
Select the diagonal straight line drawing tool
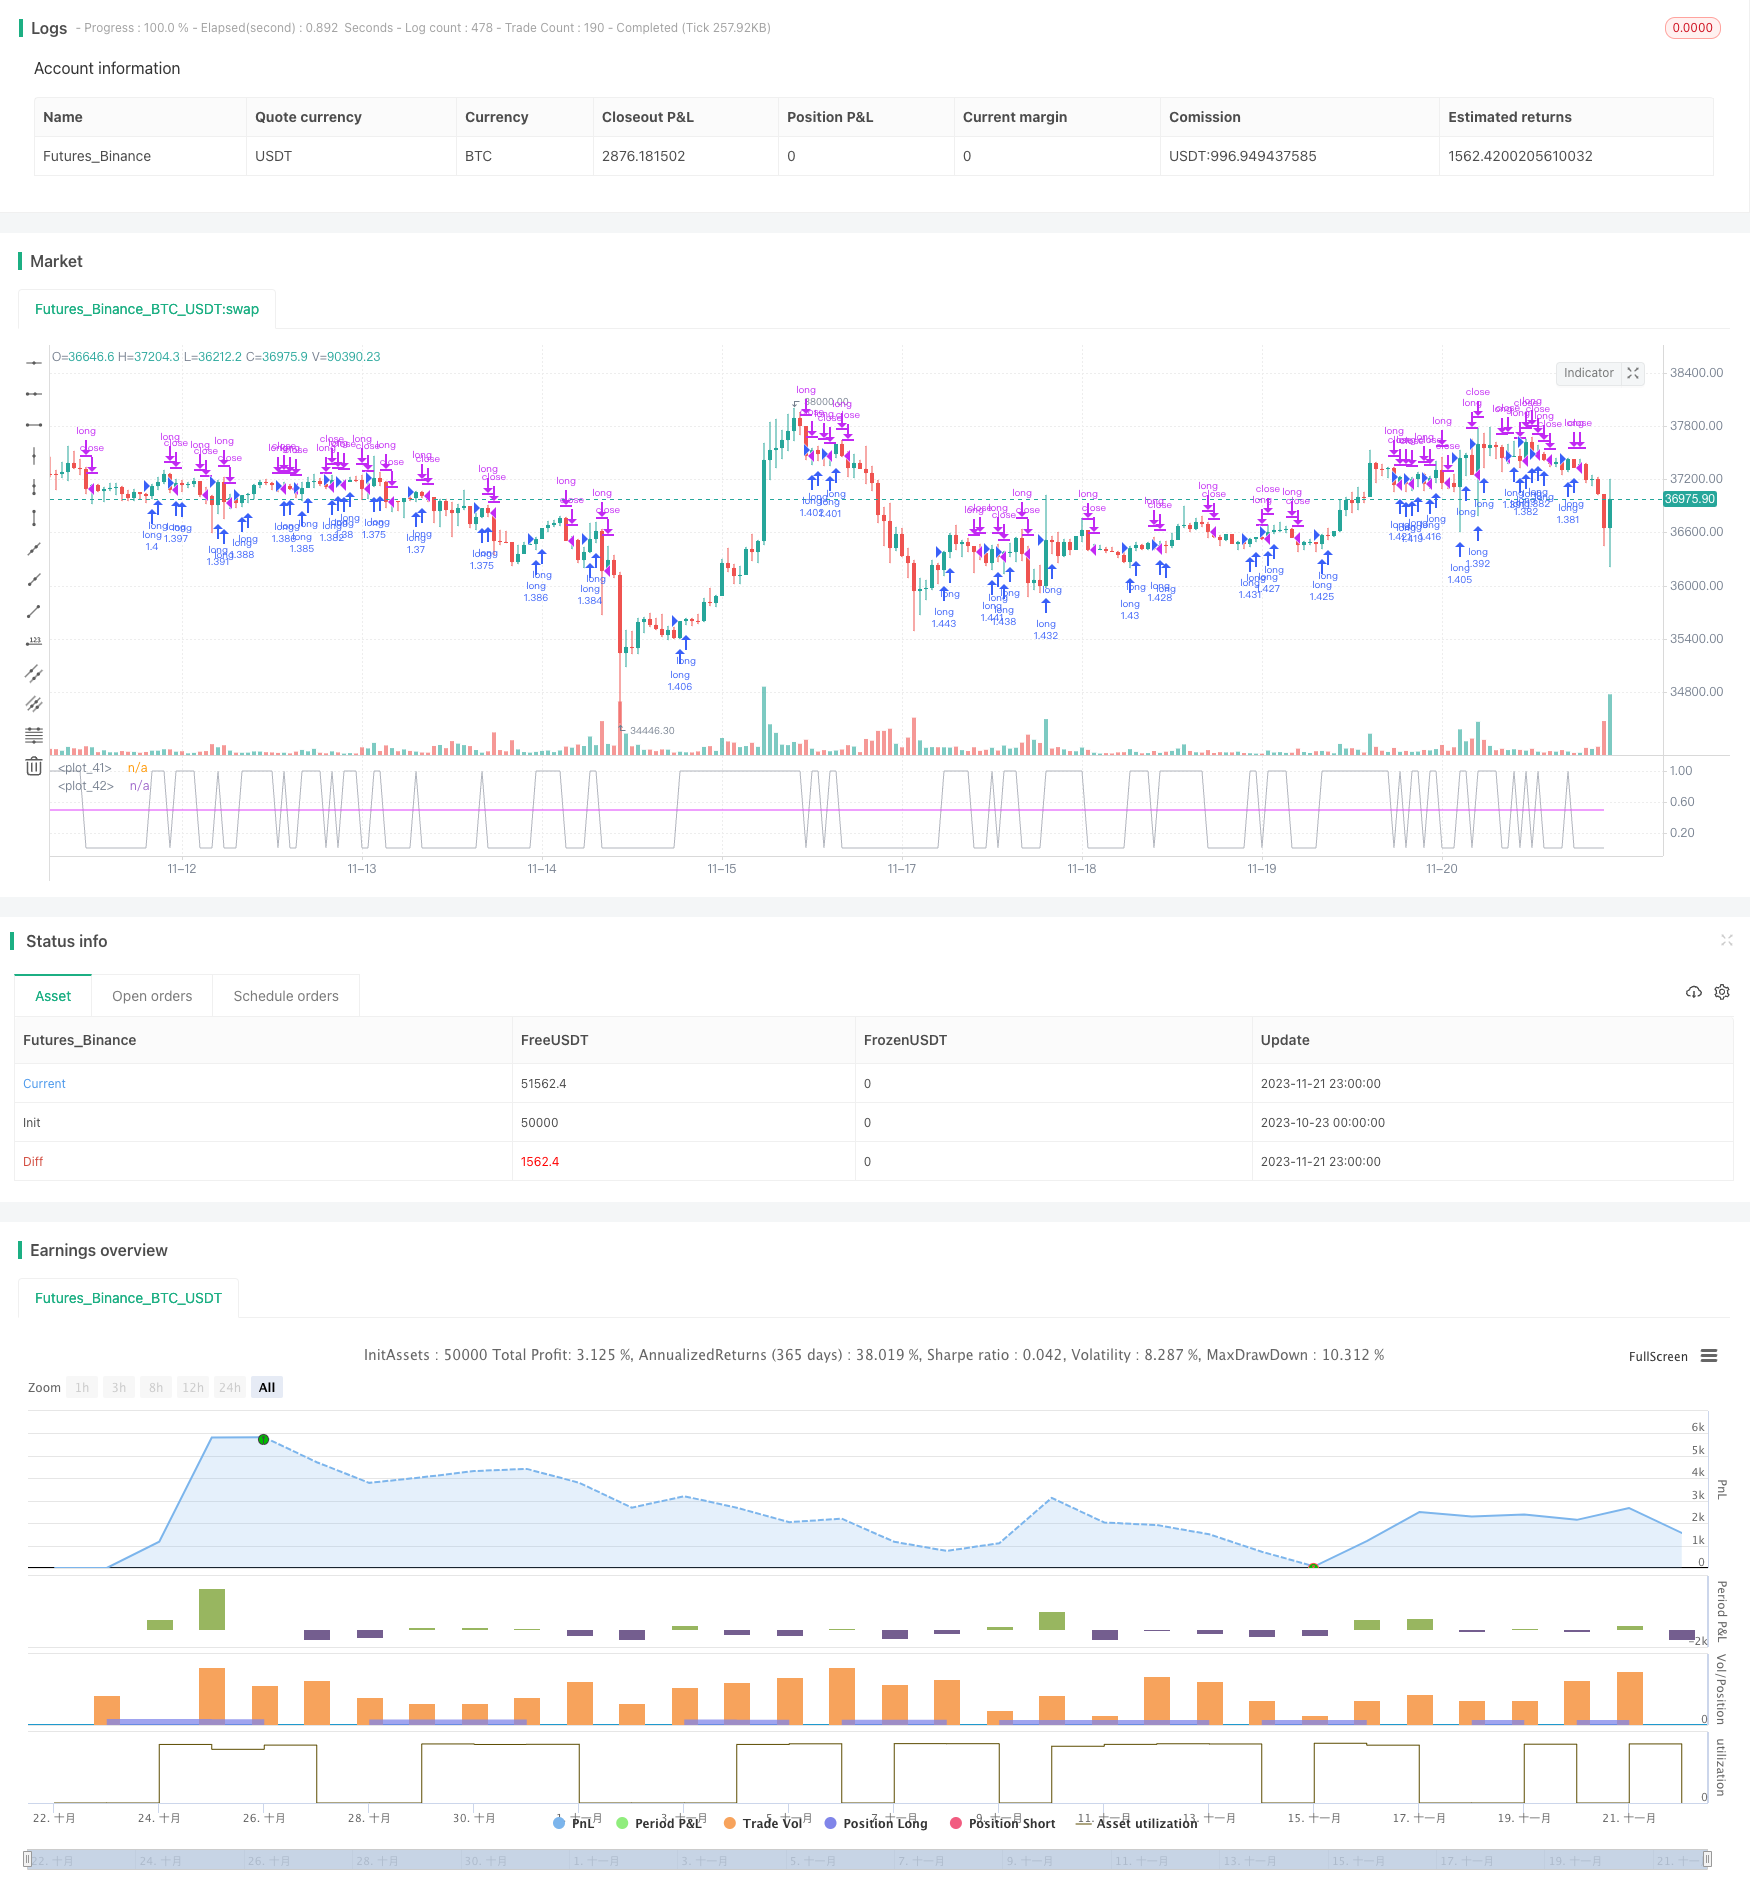[x=34, y=549]
